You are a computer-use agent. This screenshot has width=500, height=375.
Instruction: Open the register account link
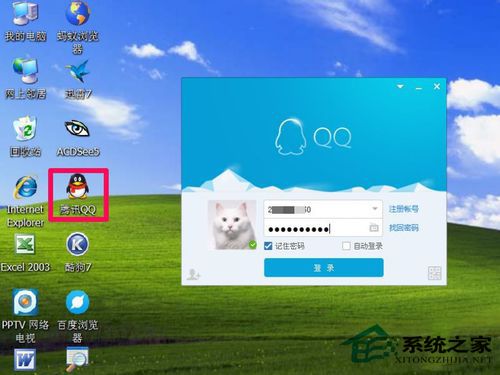(403, 209)
